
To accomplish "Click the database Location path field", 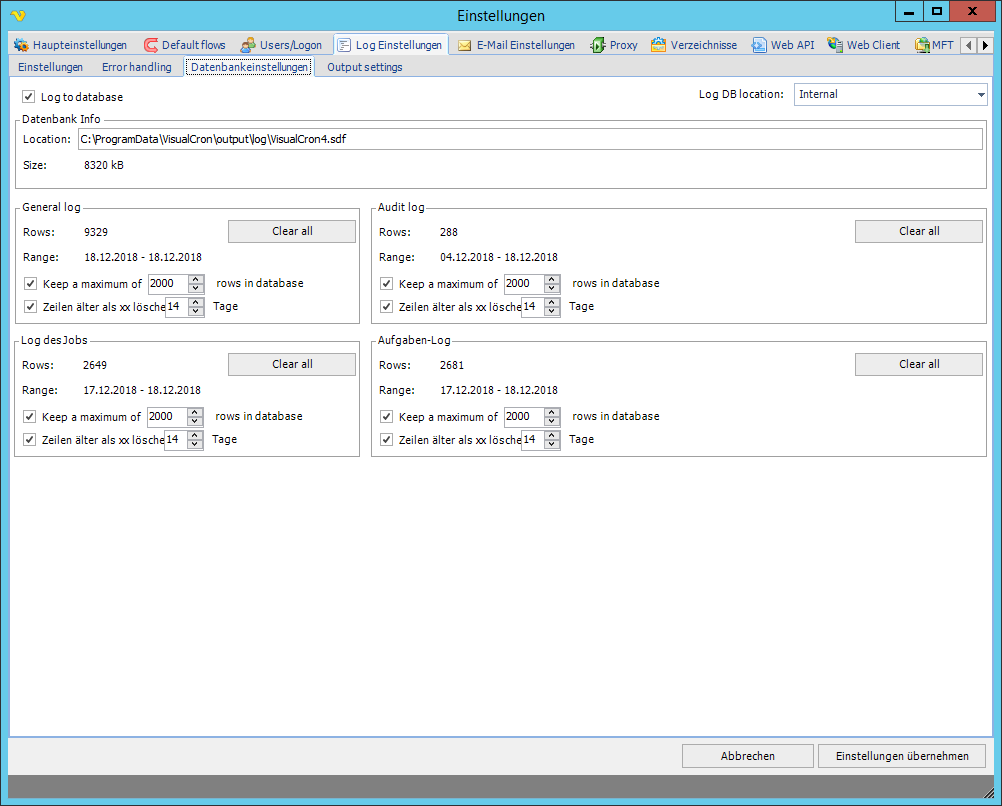I will point(530,139).
